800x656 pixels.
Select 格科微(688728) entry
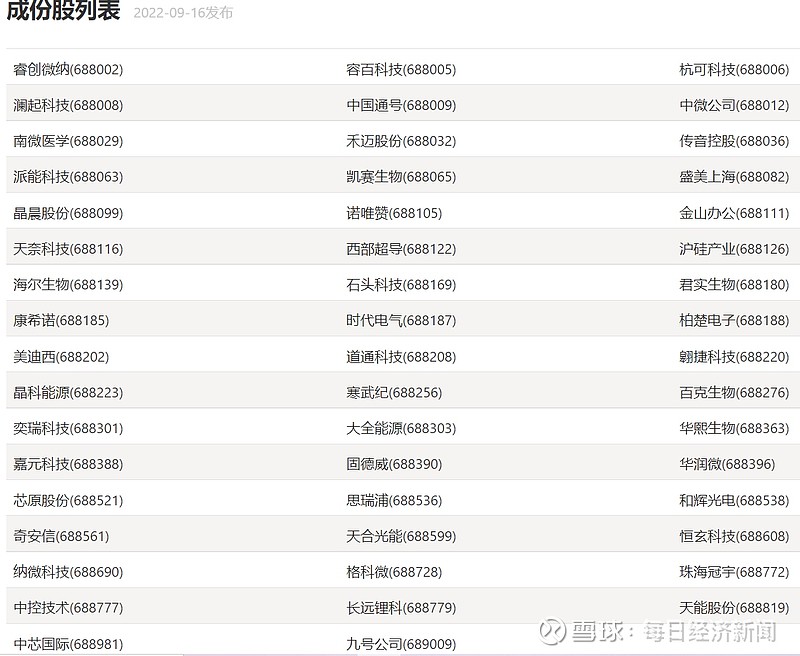point(394,572)
